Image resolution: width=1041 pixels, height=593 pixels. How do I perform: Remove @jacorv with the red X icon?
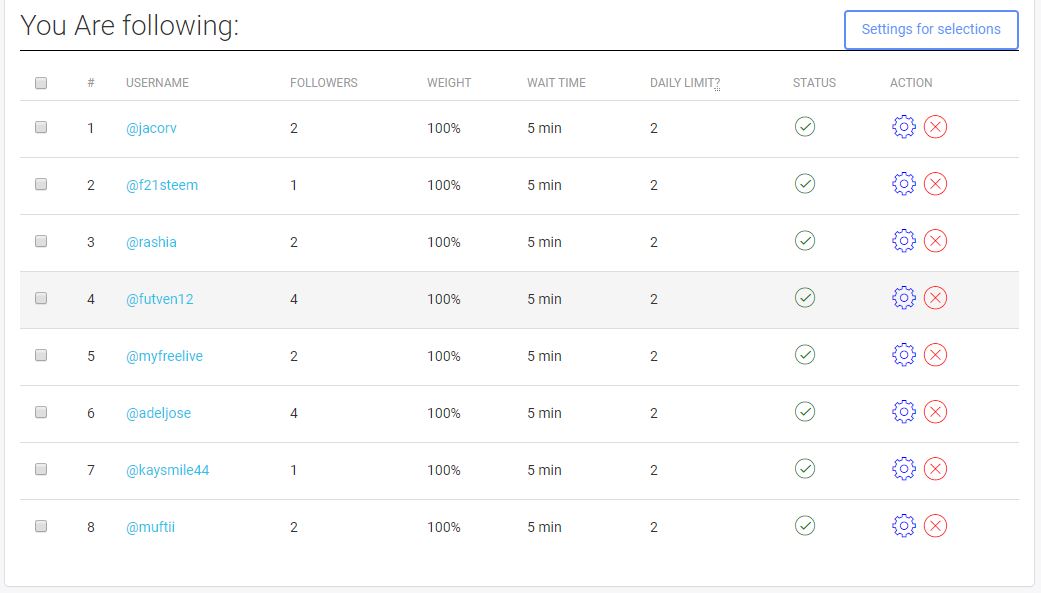click(935, 127)
